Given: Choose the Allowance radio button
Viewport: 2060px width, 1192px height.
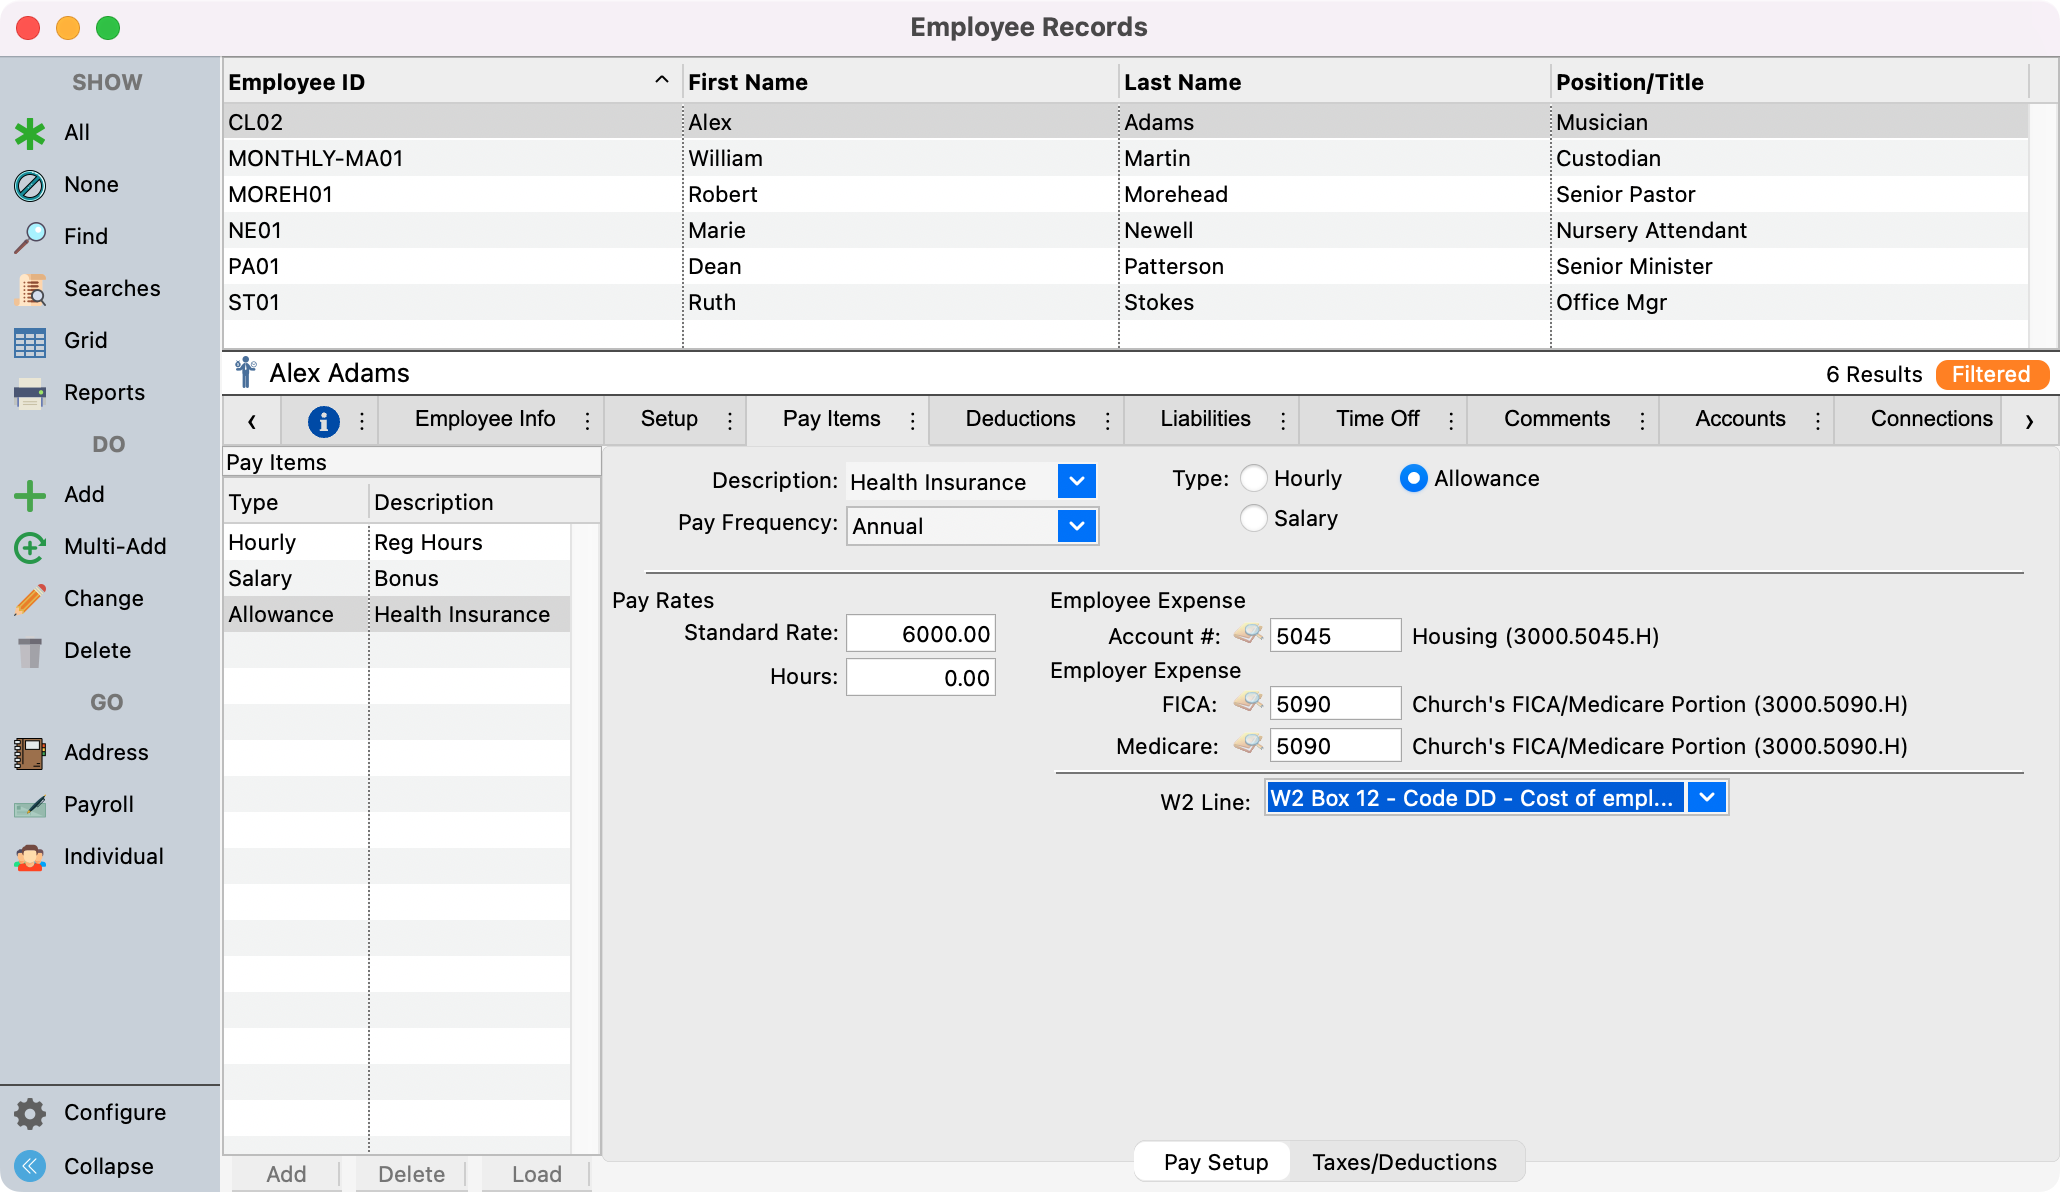Looking at the screenshot, I should 1413,479.
